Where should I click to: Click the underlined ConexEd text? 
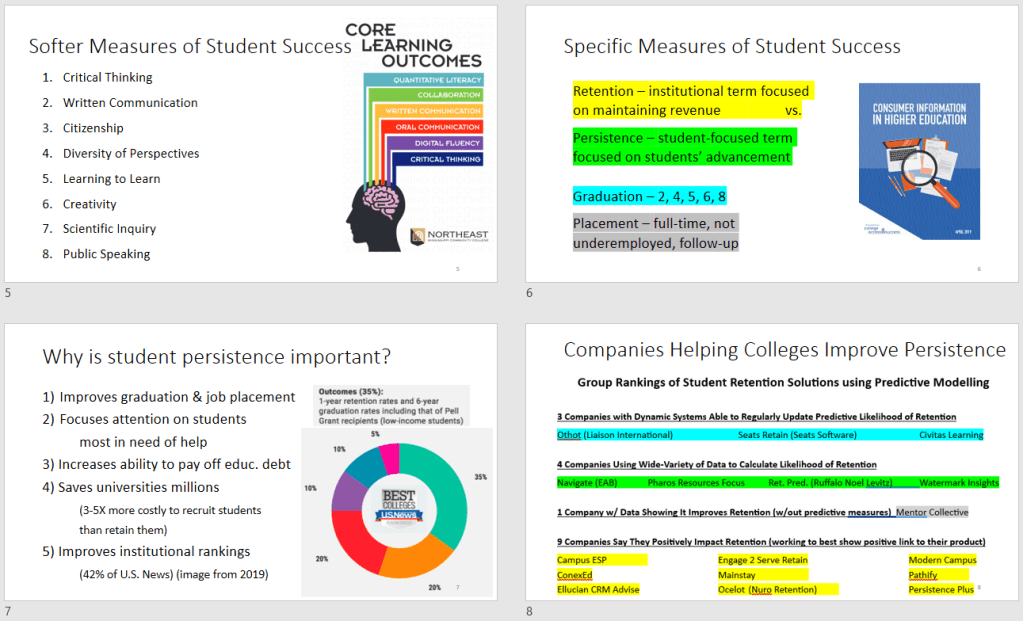click(x=575, y=575)
